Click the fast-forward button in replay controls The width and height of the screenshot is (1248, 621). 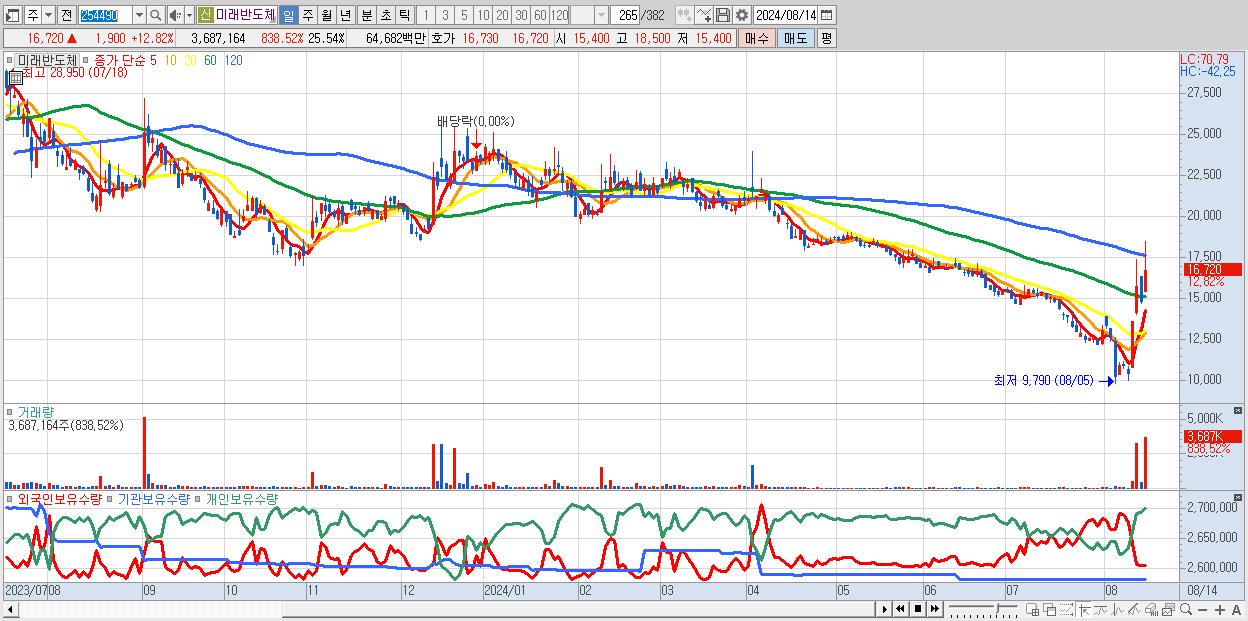pyautogui.click(x=934, y=609)
